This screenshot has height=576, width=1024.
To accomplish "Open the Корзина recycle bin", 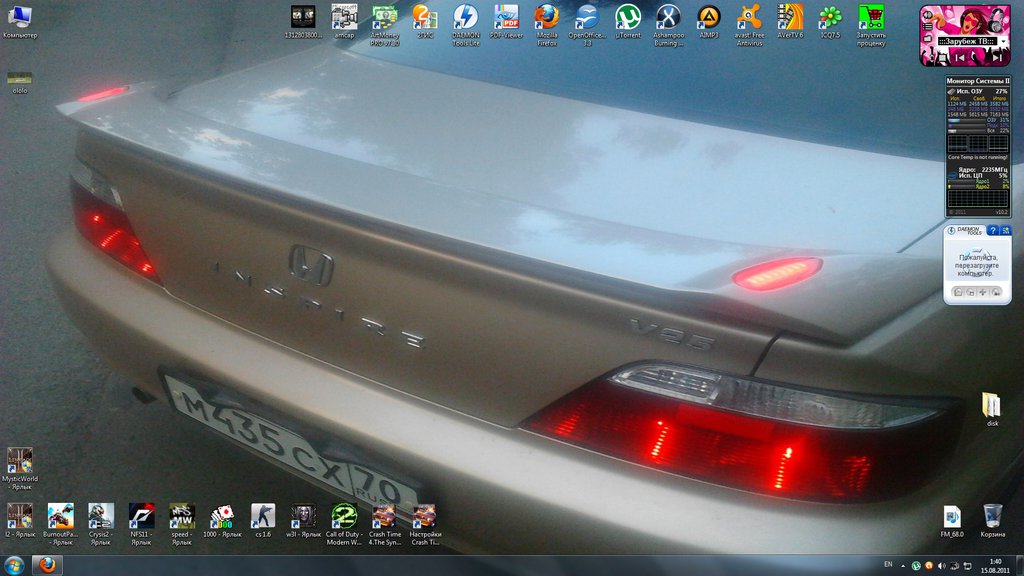I will [x=993, y=520].
